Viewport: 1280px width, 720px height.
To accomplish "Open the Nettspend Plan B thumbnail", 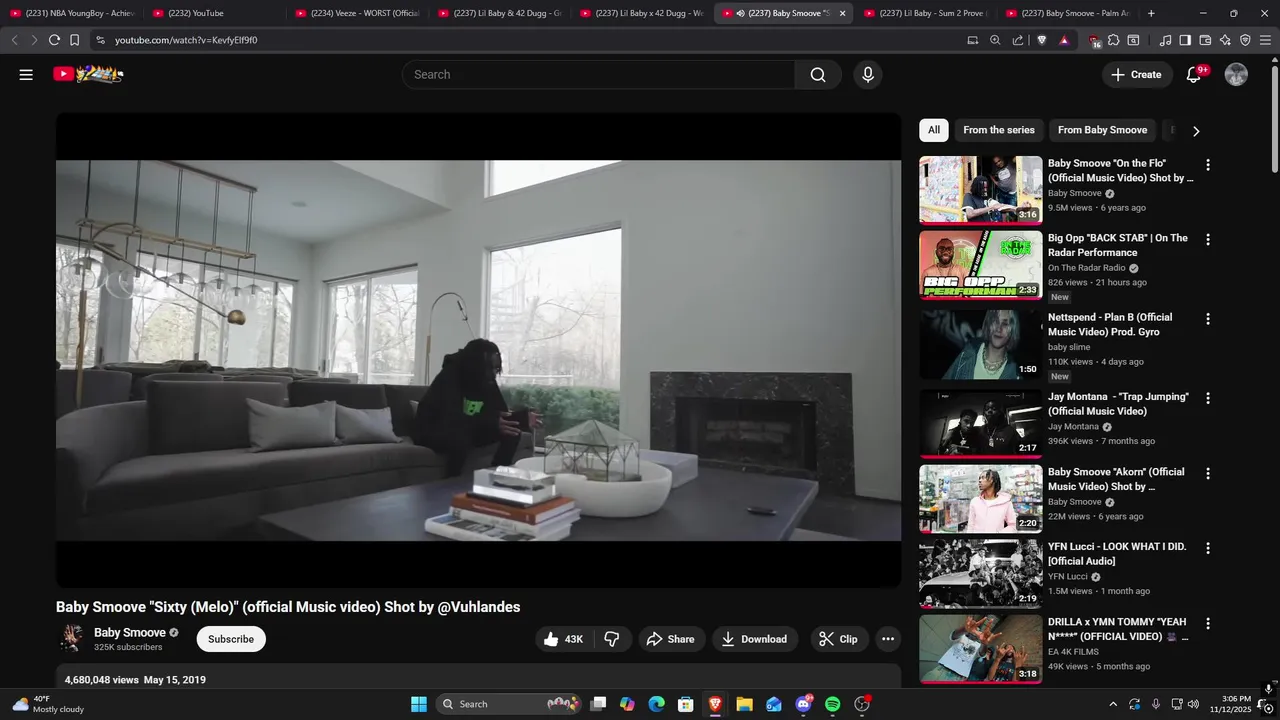I will point(981,344).
